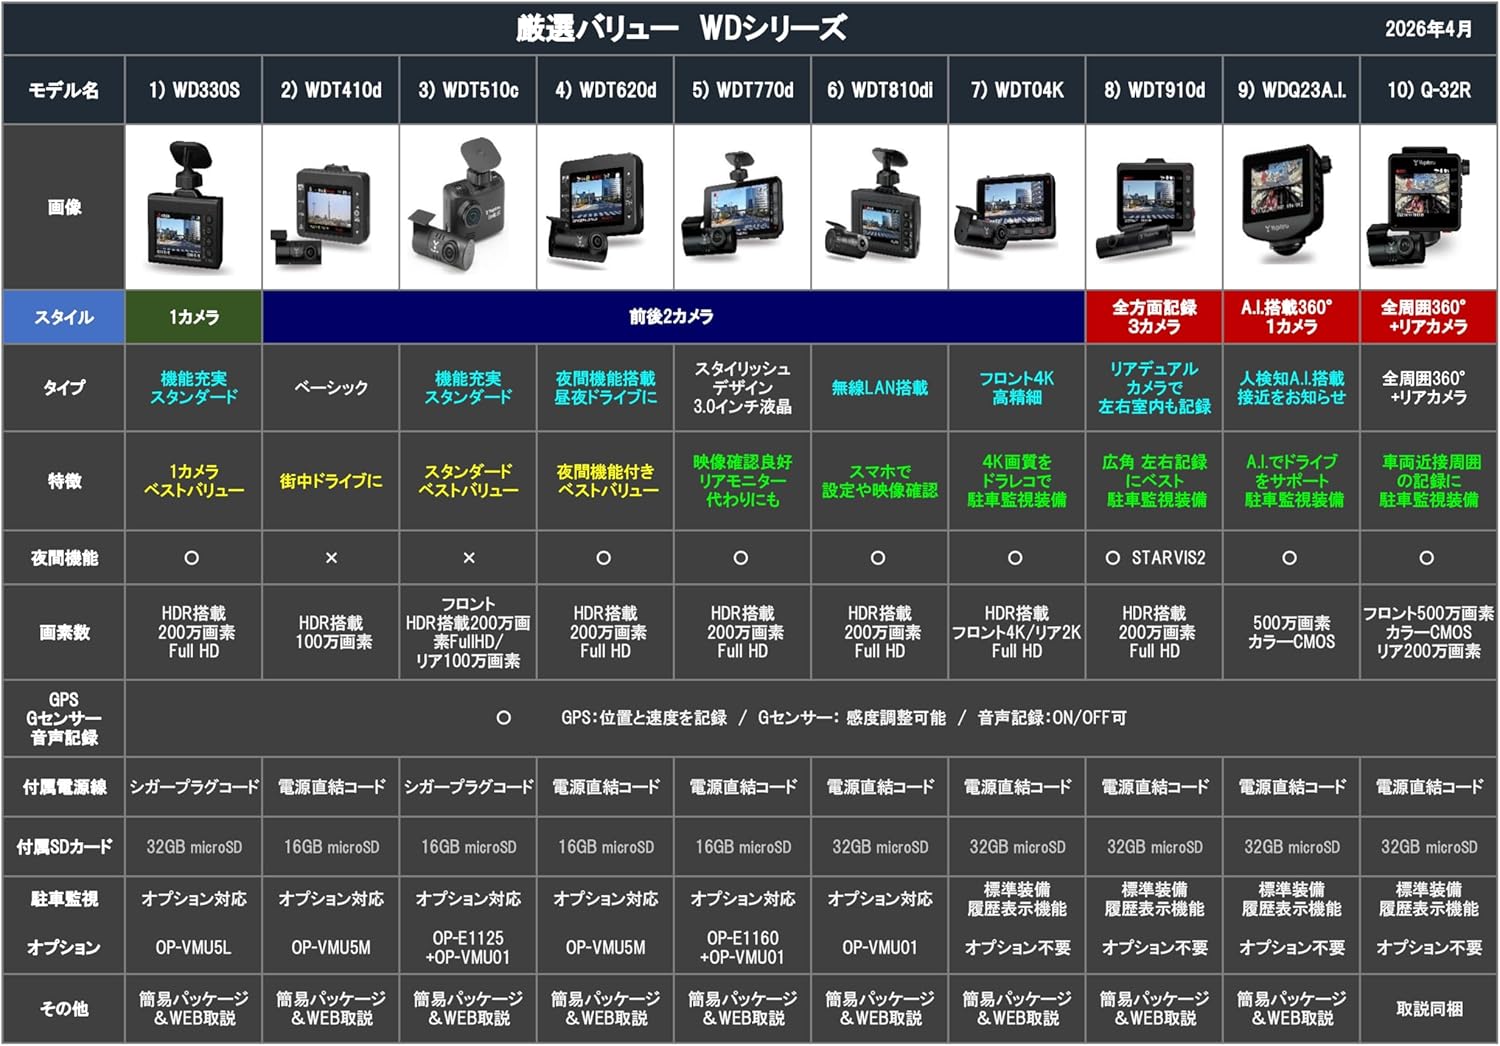This screenshot has width=1500, height=1046.
Task: Click Q-32R 'オプション不要' cell
Action: pyautogui.click(x=1429, y=947)
